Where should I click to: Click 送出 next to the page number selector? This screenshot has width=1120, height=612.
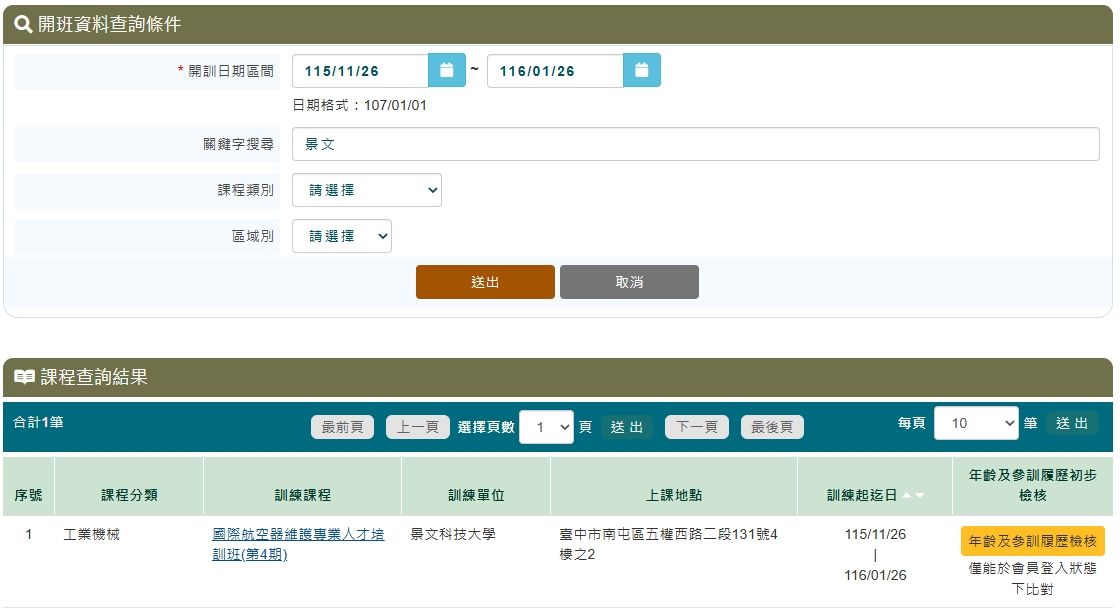click(x=626, y=427)
